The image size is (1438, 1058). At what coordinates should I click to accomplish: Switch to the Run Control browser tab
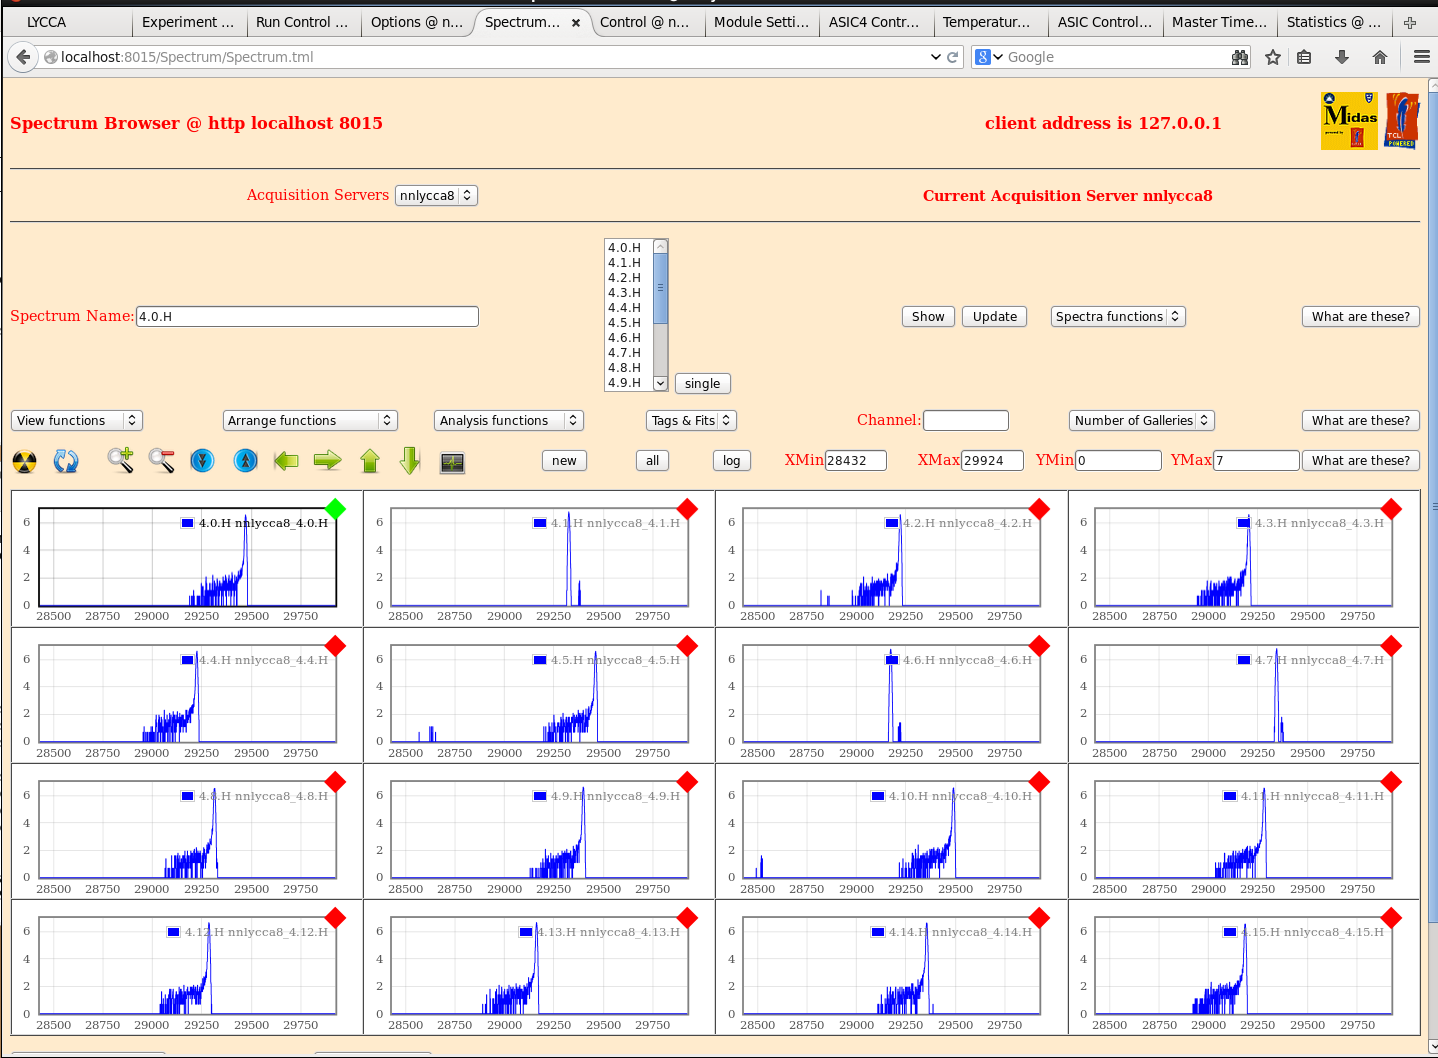pyautogui.click(x=302, y=22)
